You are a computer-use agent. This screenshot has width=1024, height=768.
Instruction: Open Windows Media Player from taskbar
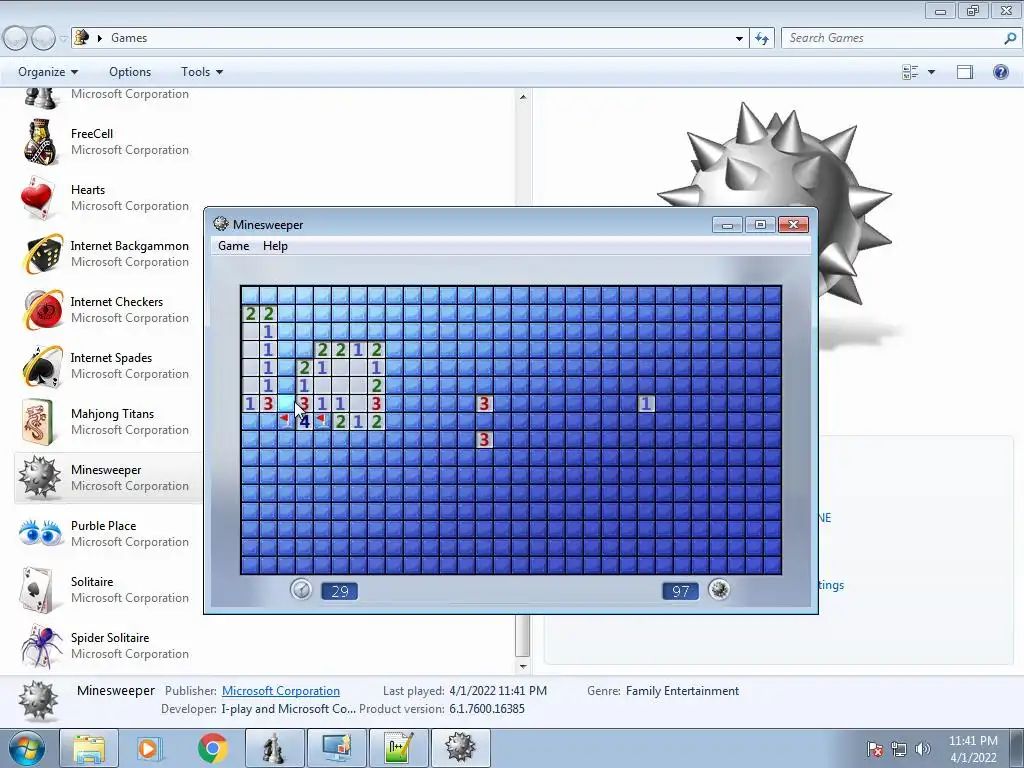(150, 748)
